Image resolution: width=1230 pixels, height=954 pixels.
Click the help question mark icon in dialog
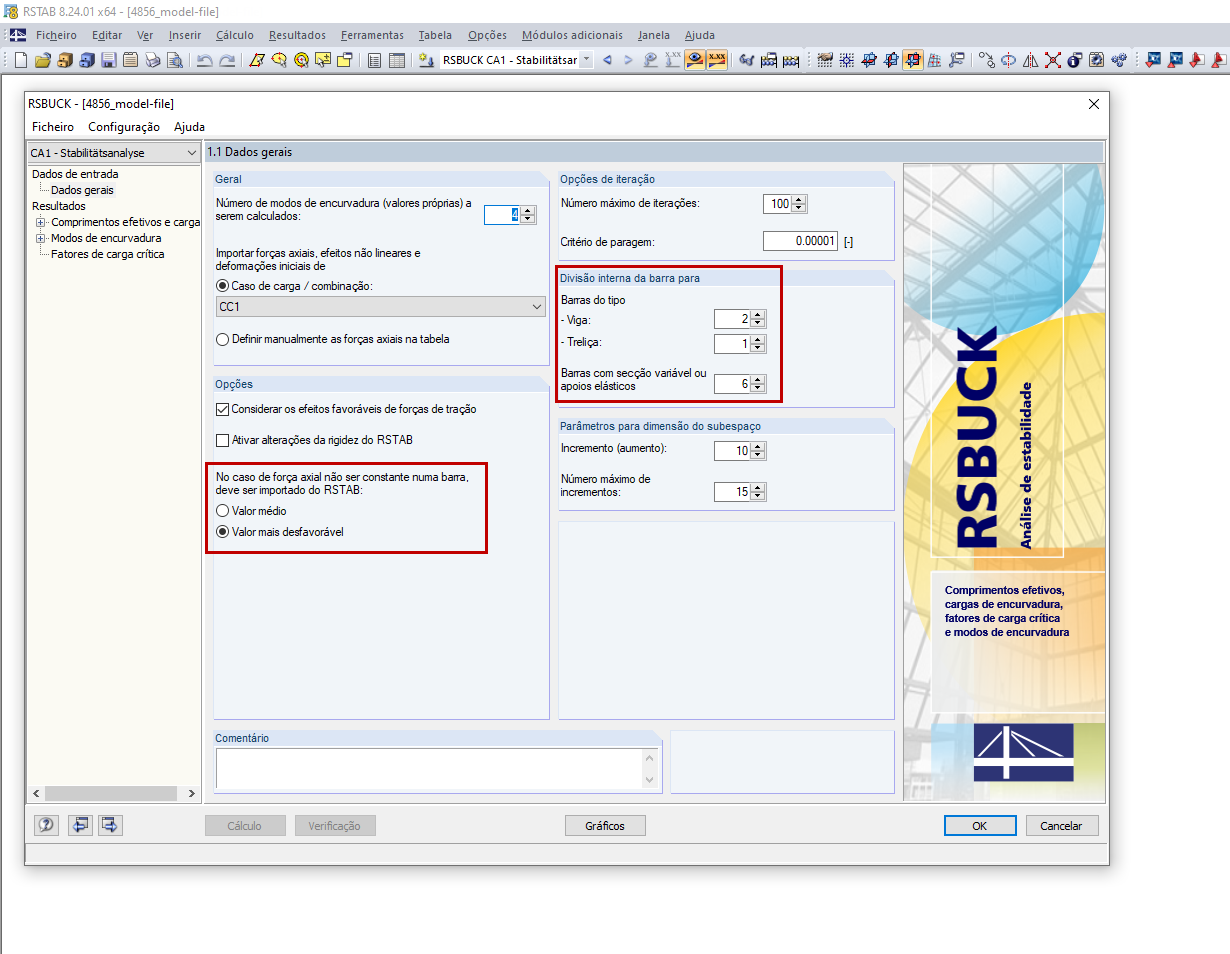tap(46, 825)
